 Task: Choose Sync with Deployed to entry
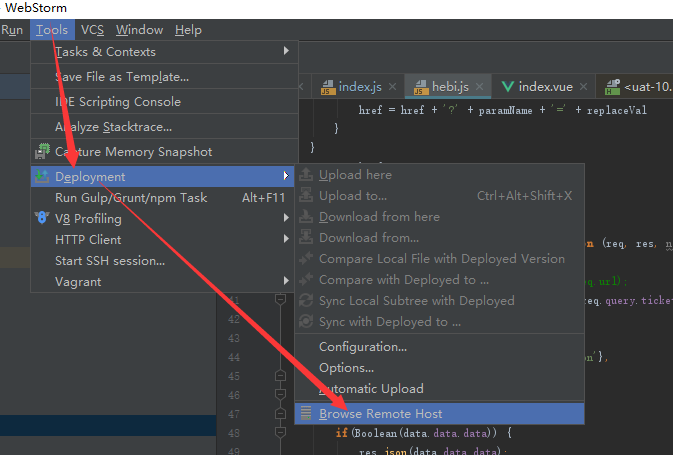pos(440,322)
